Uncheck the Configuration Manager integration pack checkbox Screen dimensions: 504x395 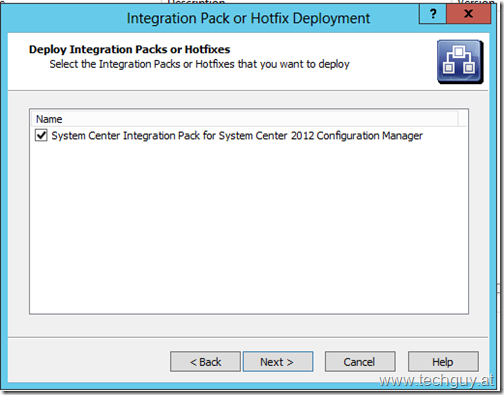click(41, 136)
